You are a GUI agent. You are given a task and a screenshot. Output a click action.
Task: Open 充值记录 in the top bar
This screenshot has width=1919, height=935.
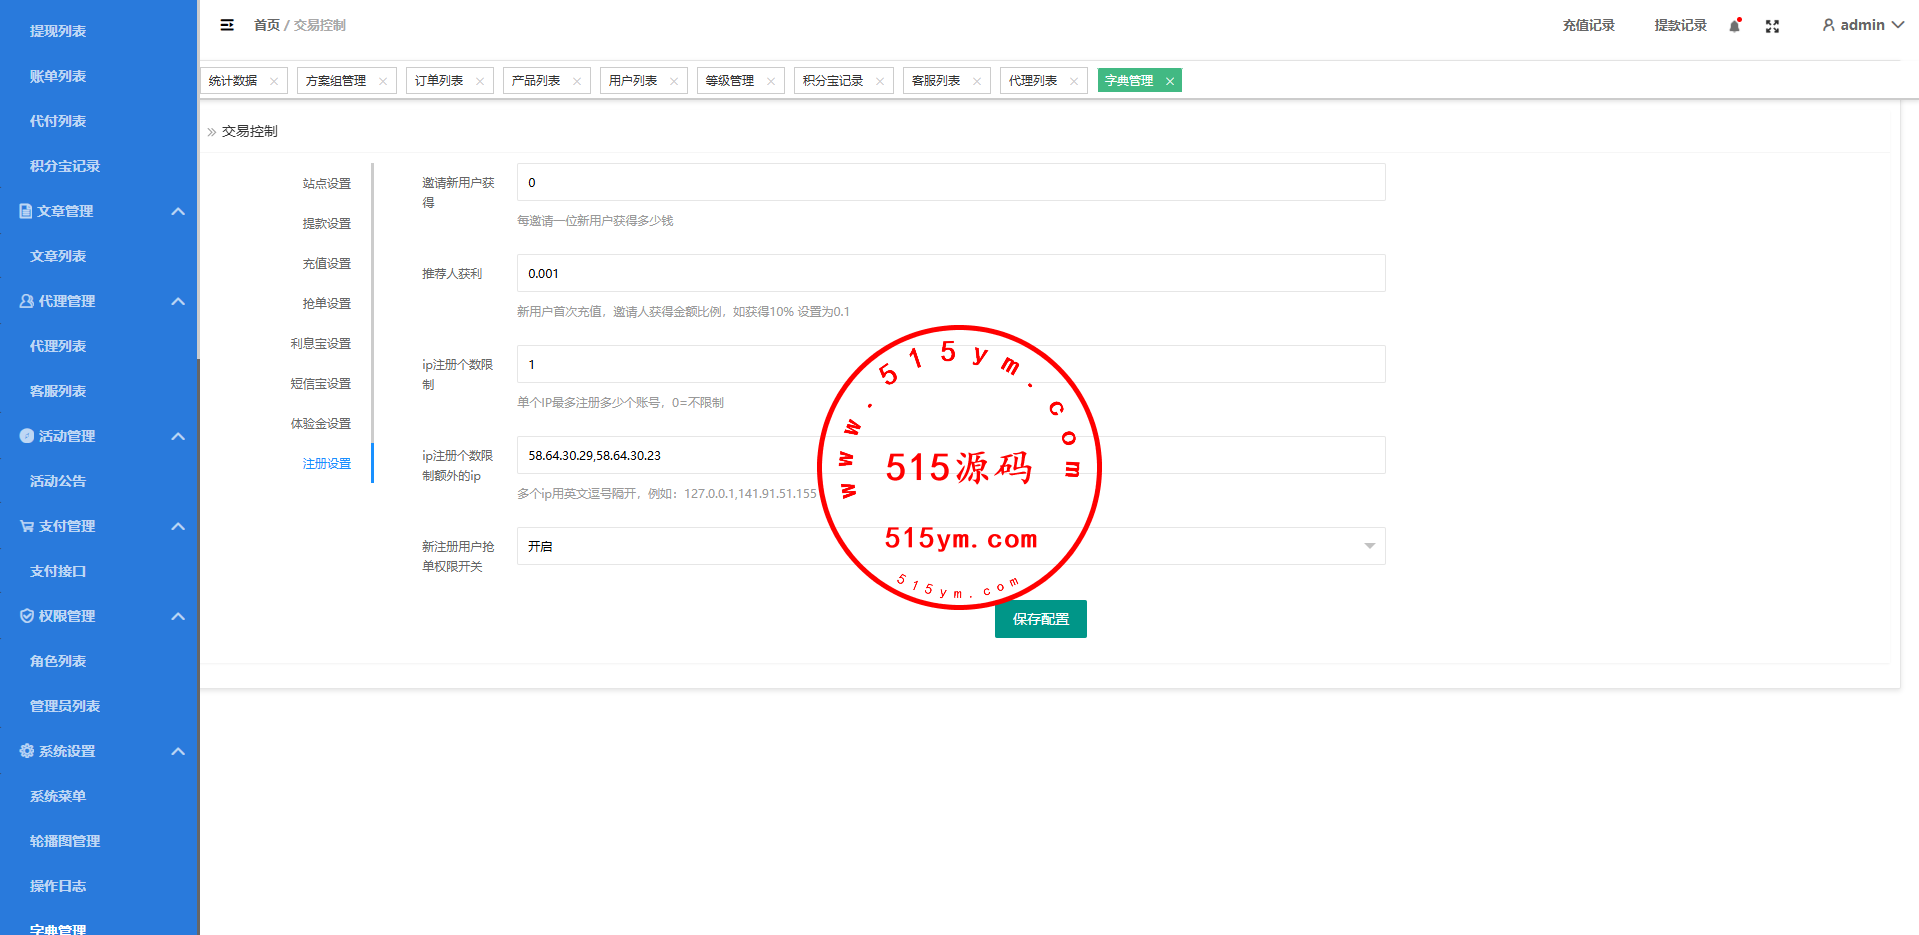point(1588,25)
